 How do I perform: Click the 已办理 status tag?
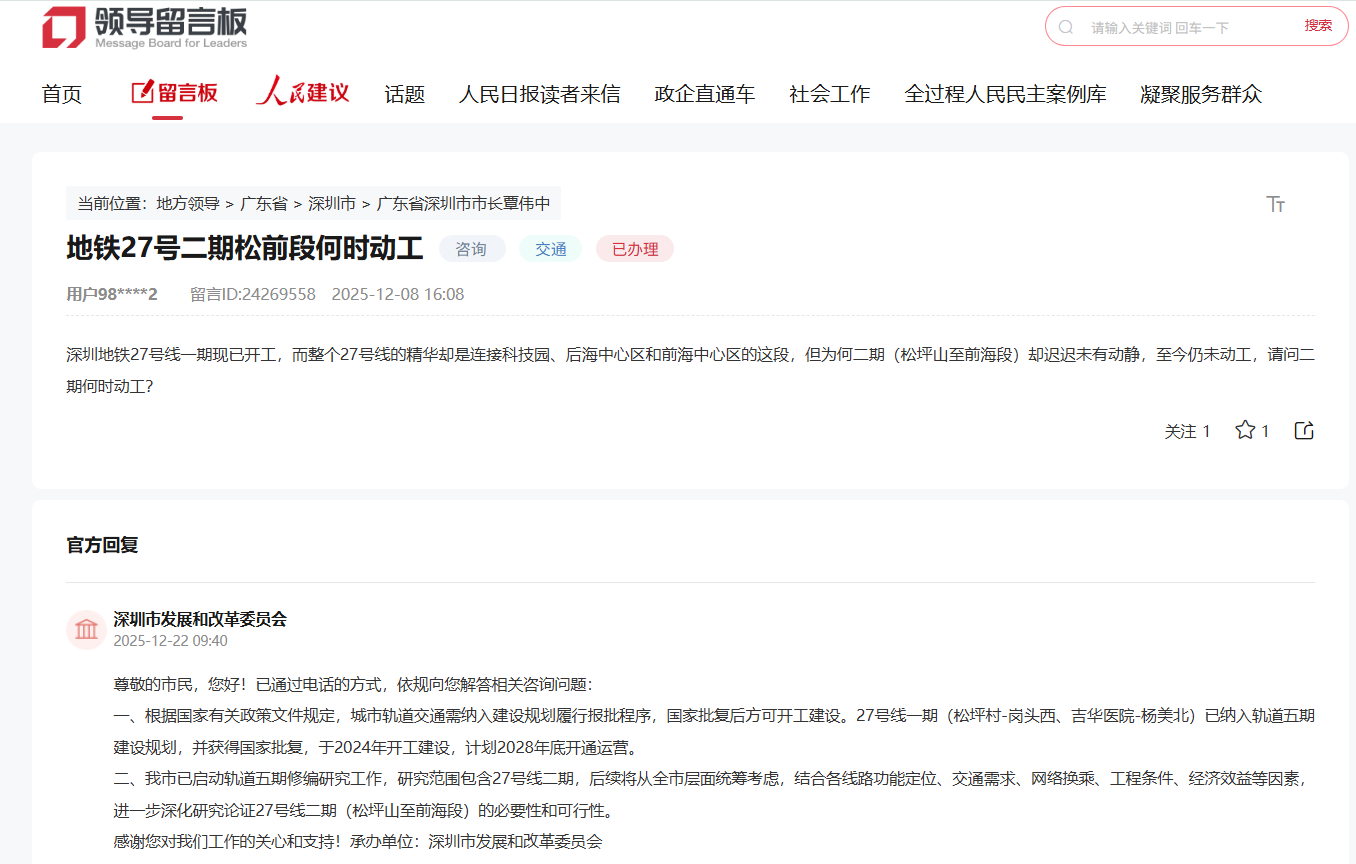[635, 249]
